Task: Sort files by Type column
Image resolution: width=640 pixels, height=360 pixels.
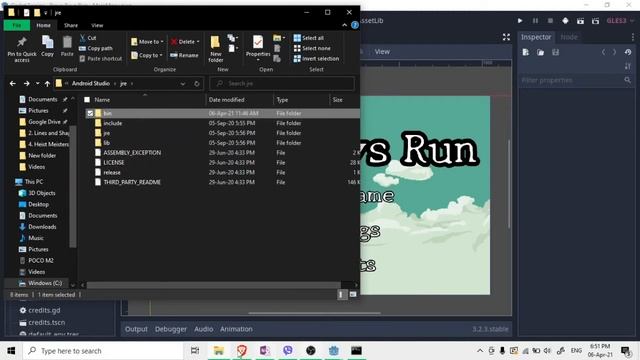Action: click(x=301, y=100)
